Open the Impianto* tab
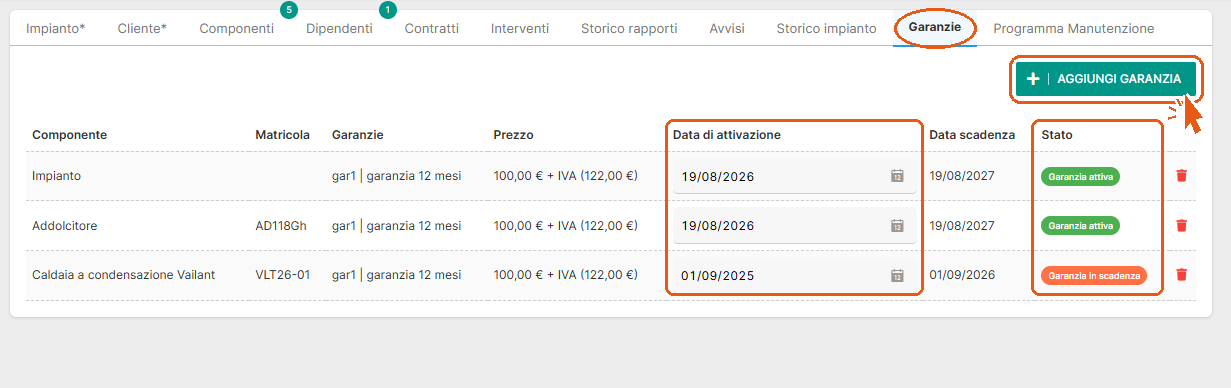 click(55, 28)
